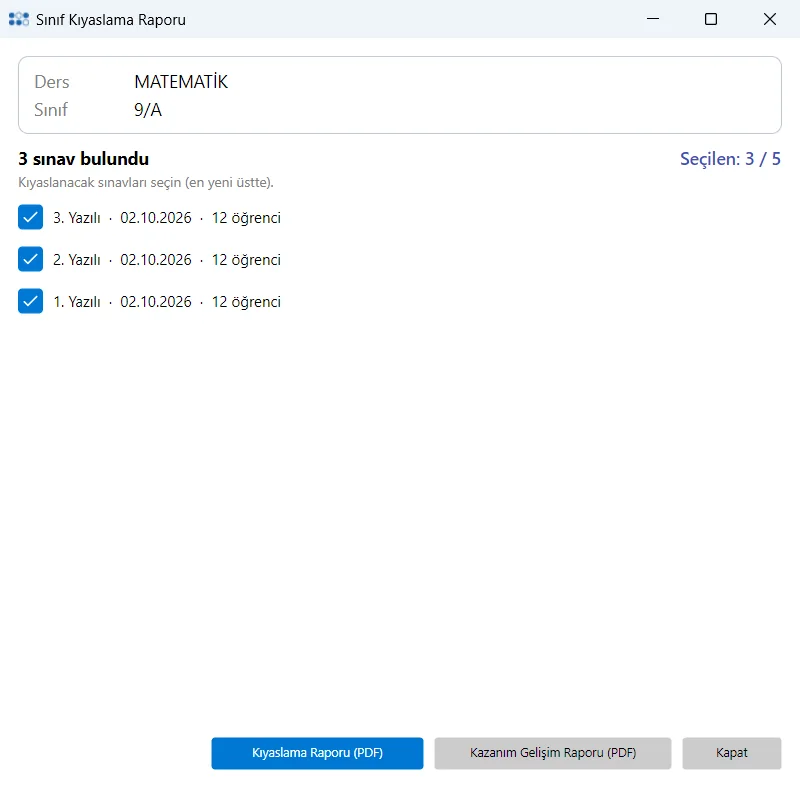Viewport: 800px width, 788px height.
Task: Uncheck the 2. Yazılı exam checkbox
Action: [x=31, y=259]
